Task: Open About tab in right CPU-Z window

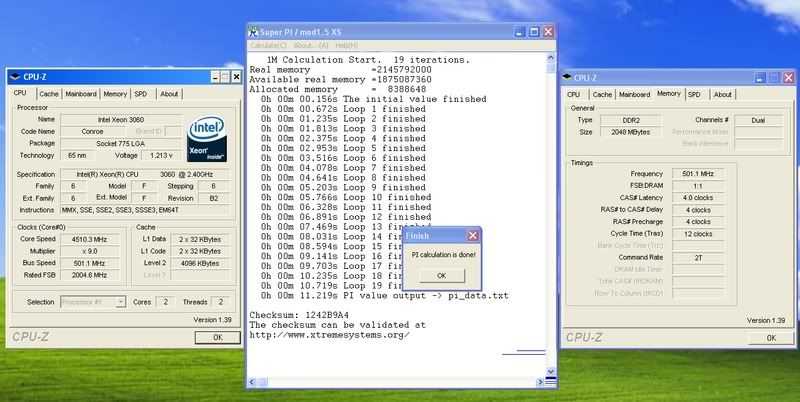Action: [723, 94]
